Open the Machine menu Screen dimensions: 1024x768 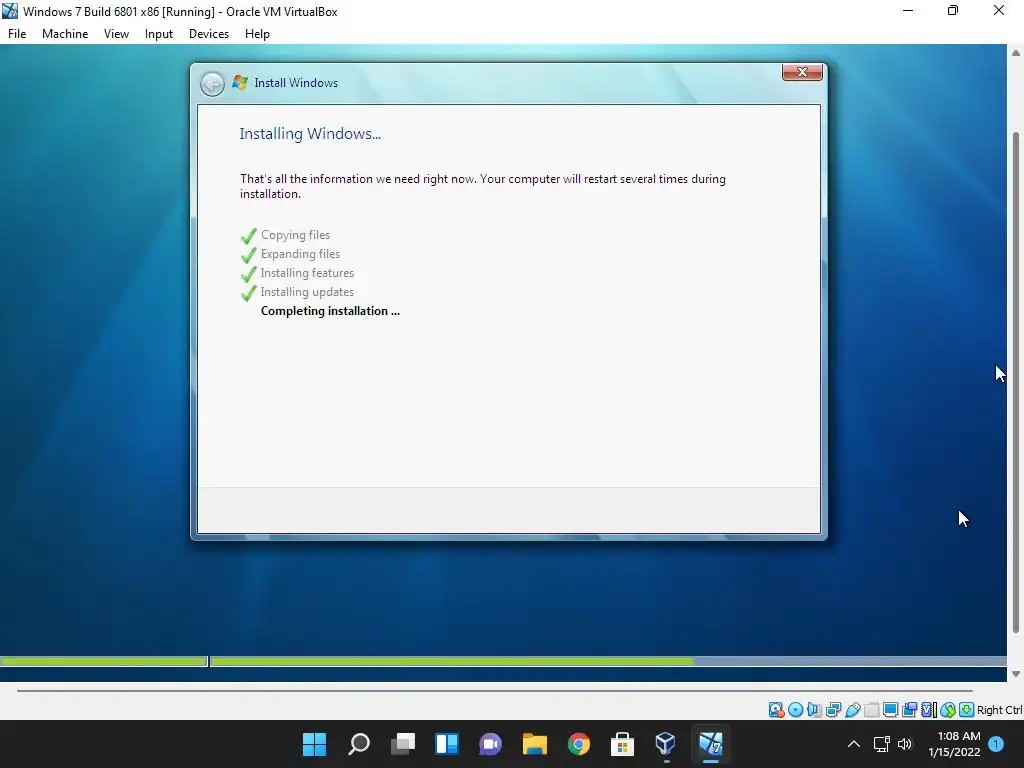click(x=65, y=34)
